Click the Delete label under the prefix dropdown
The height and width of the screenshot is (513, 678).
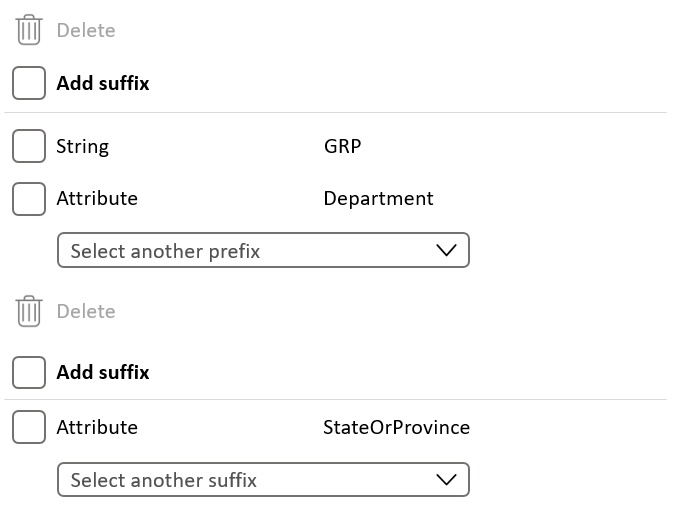tap(86, 311)
